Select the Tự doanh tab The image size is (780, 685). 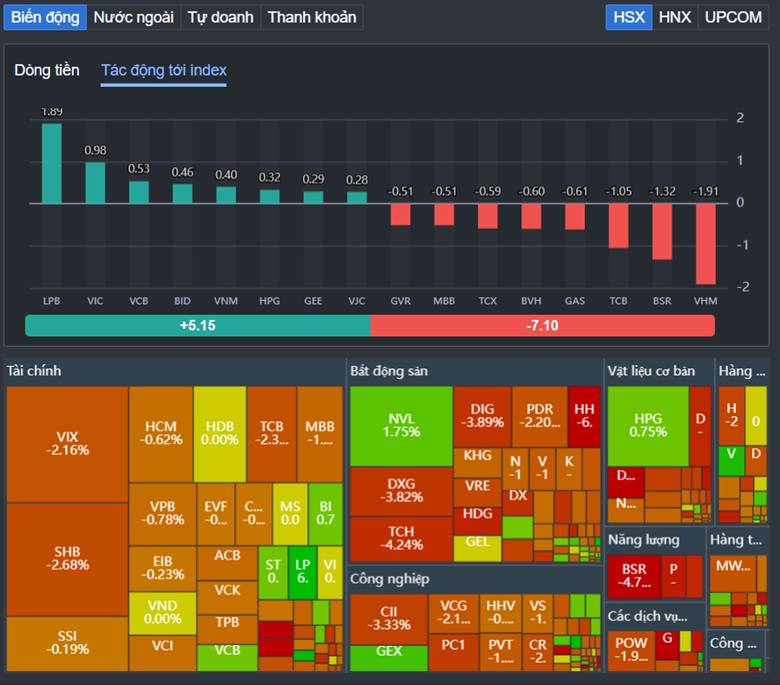[x=220, y=17]
